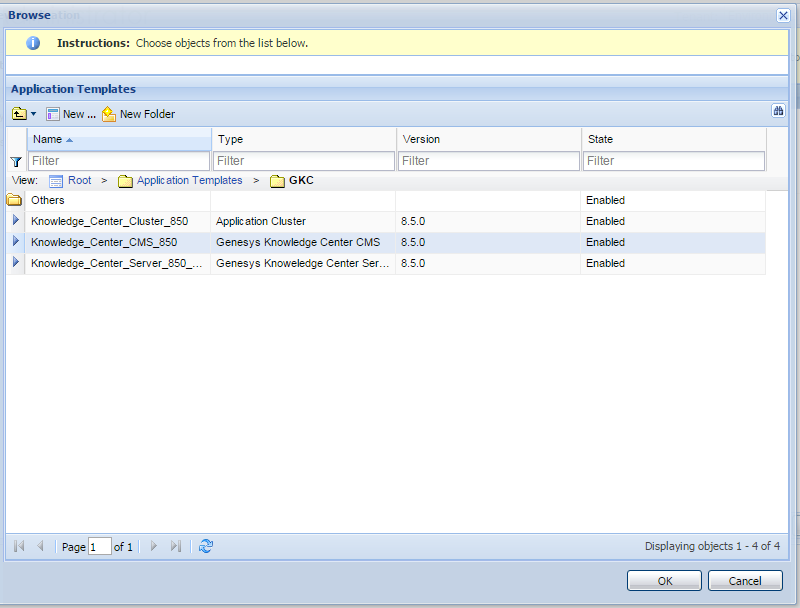Expand the Knowledge_Center_Cluster_850 row
The width and height of the screenshot is (800, 608).
[16, 220]
